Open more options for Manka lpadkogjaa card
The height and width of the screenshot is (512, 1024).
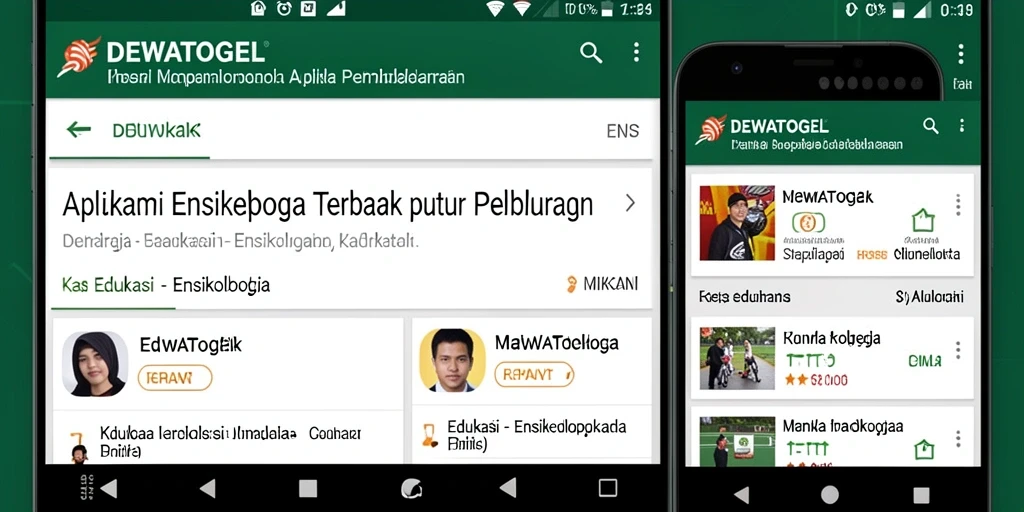[958, 438]
